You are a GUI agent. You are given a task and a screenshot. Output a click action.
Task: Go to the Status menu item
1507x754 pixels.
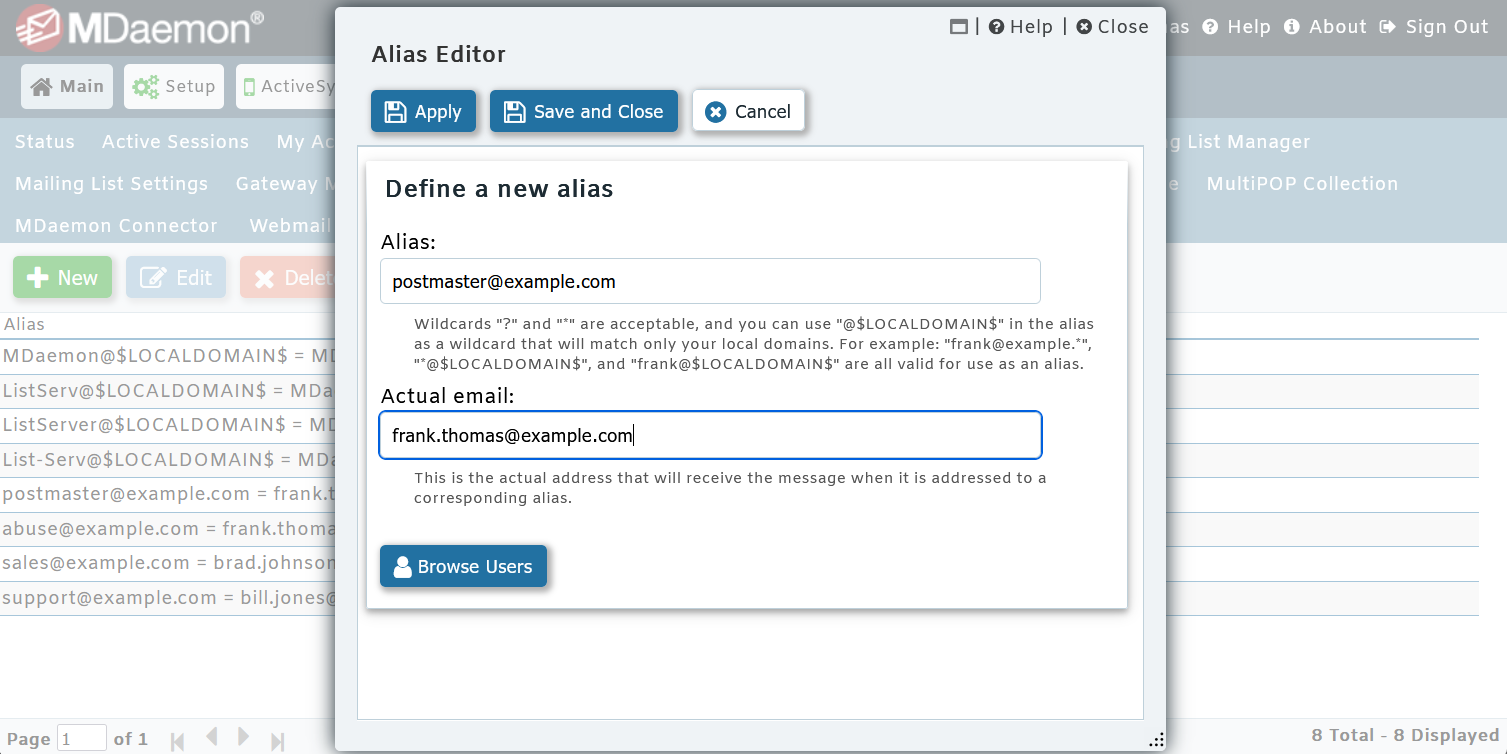[x=45, y=142]
